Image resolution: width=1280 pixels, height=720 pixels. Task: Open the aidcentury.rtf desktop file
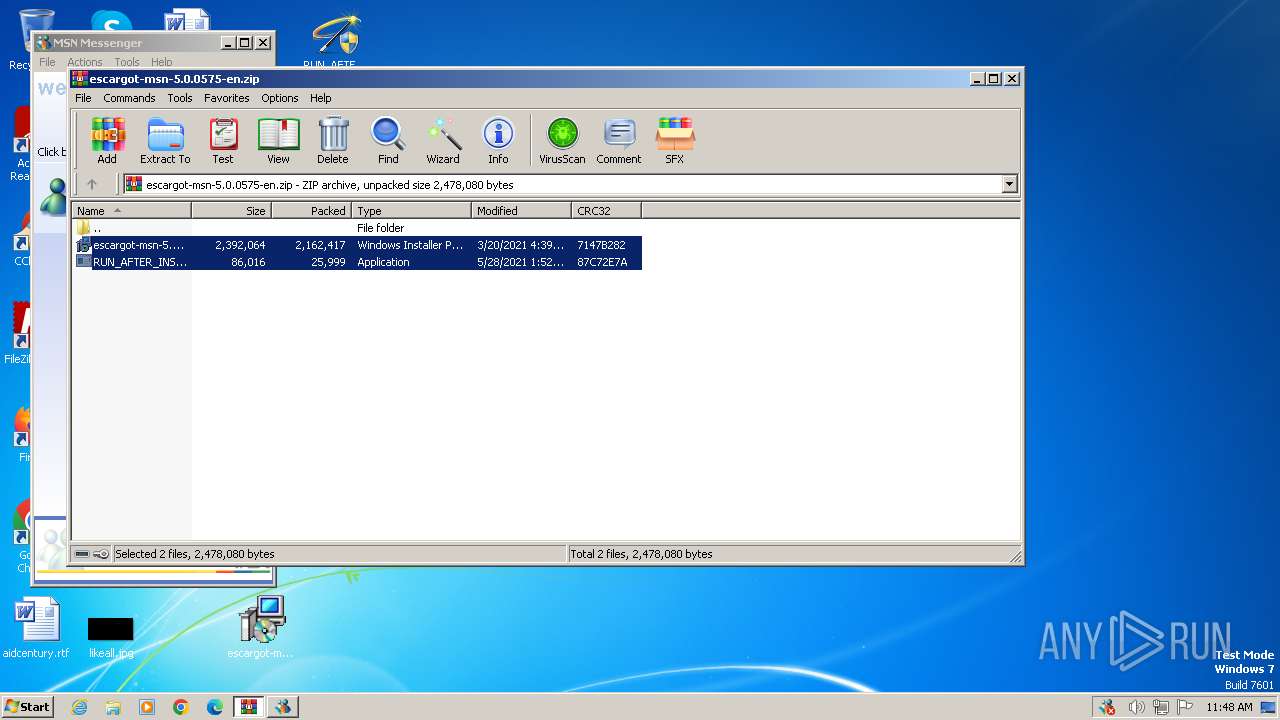point(36,629)
